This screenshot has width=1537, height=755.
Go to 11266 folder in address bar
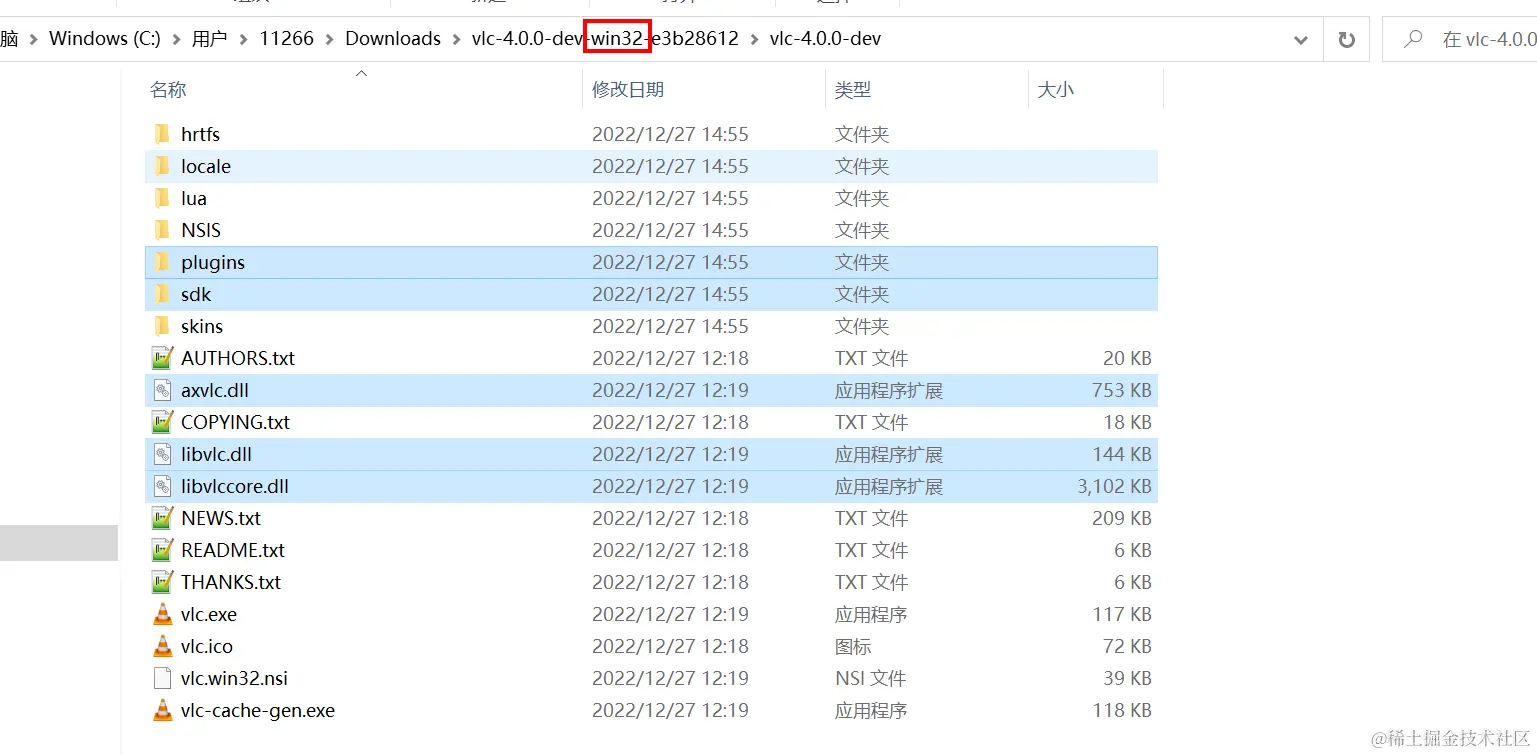pyautogui.click(x=286, y=39)
